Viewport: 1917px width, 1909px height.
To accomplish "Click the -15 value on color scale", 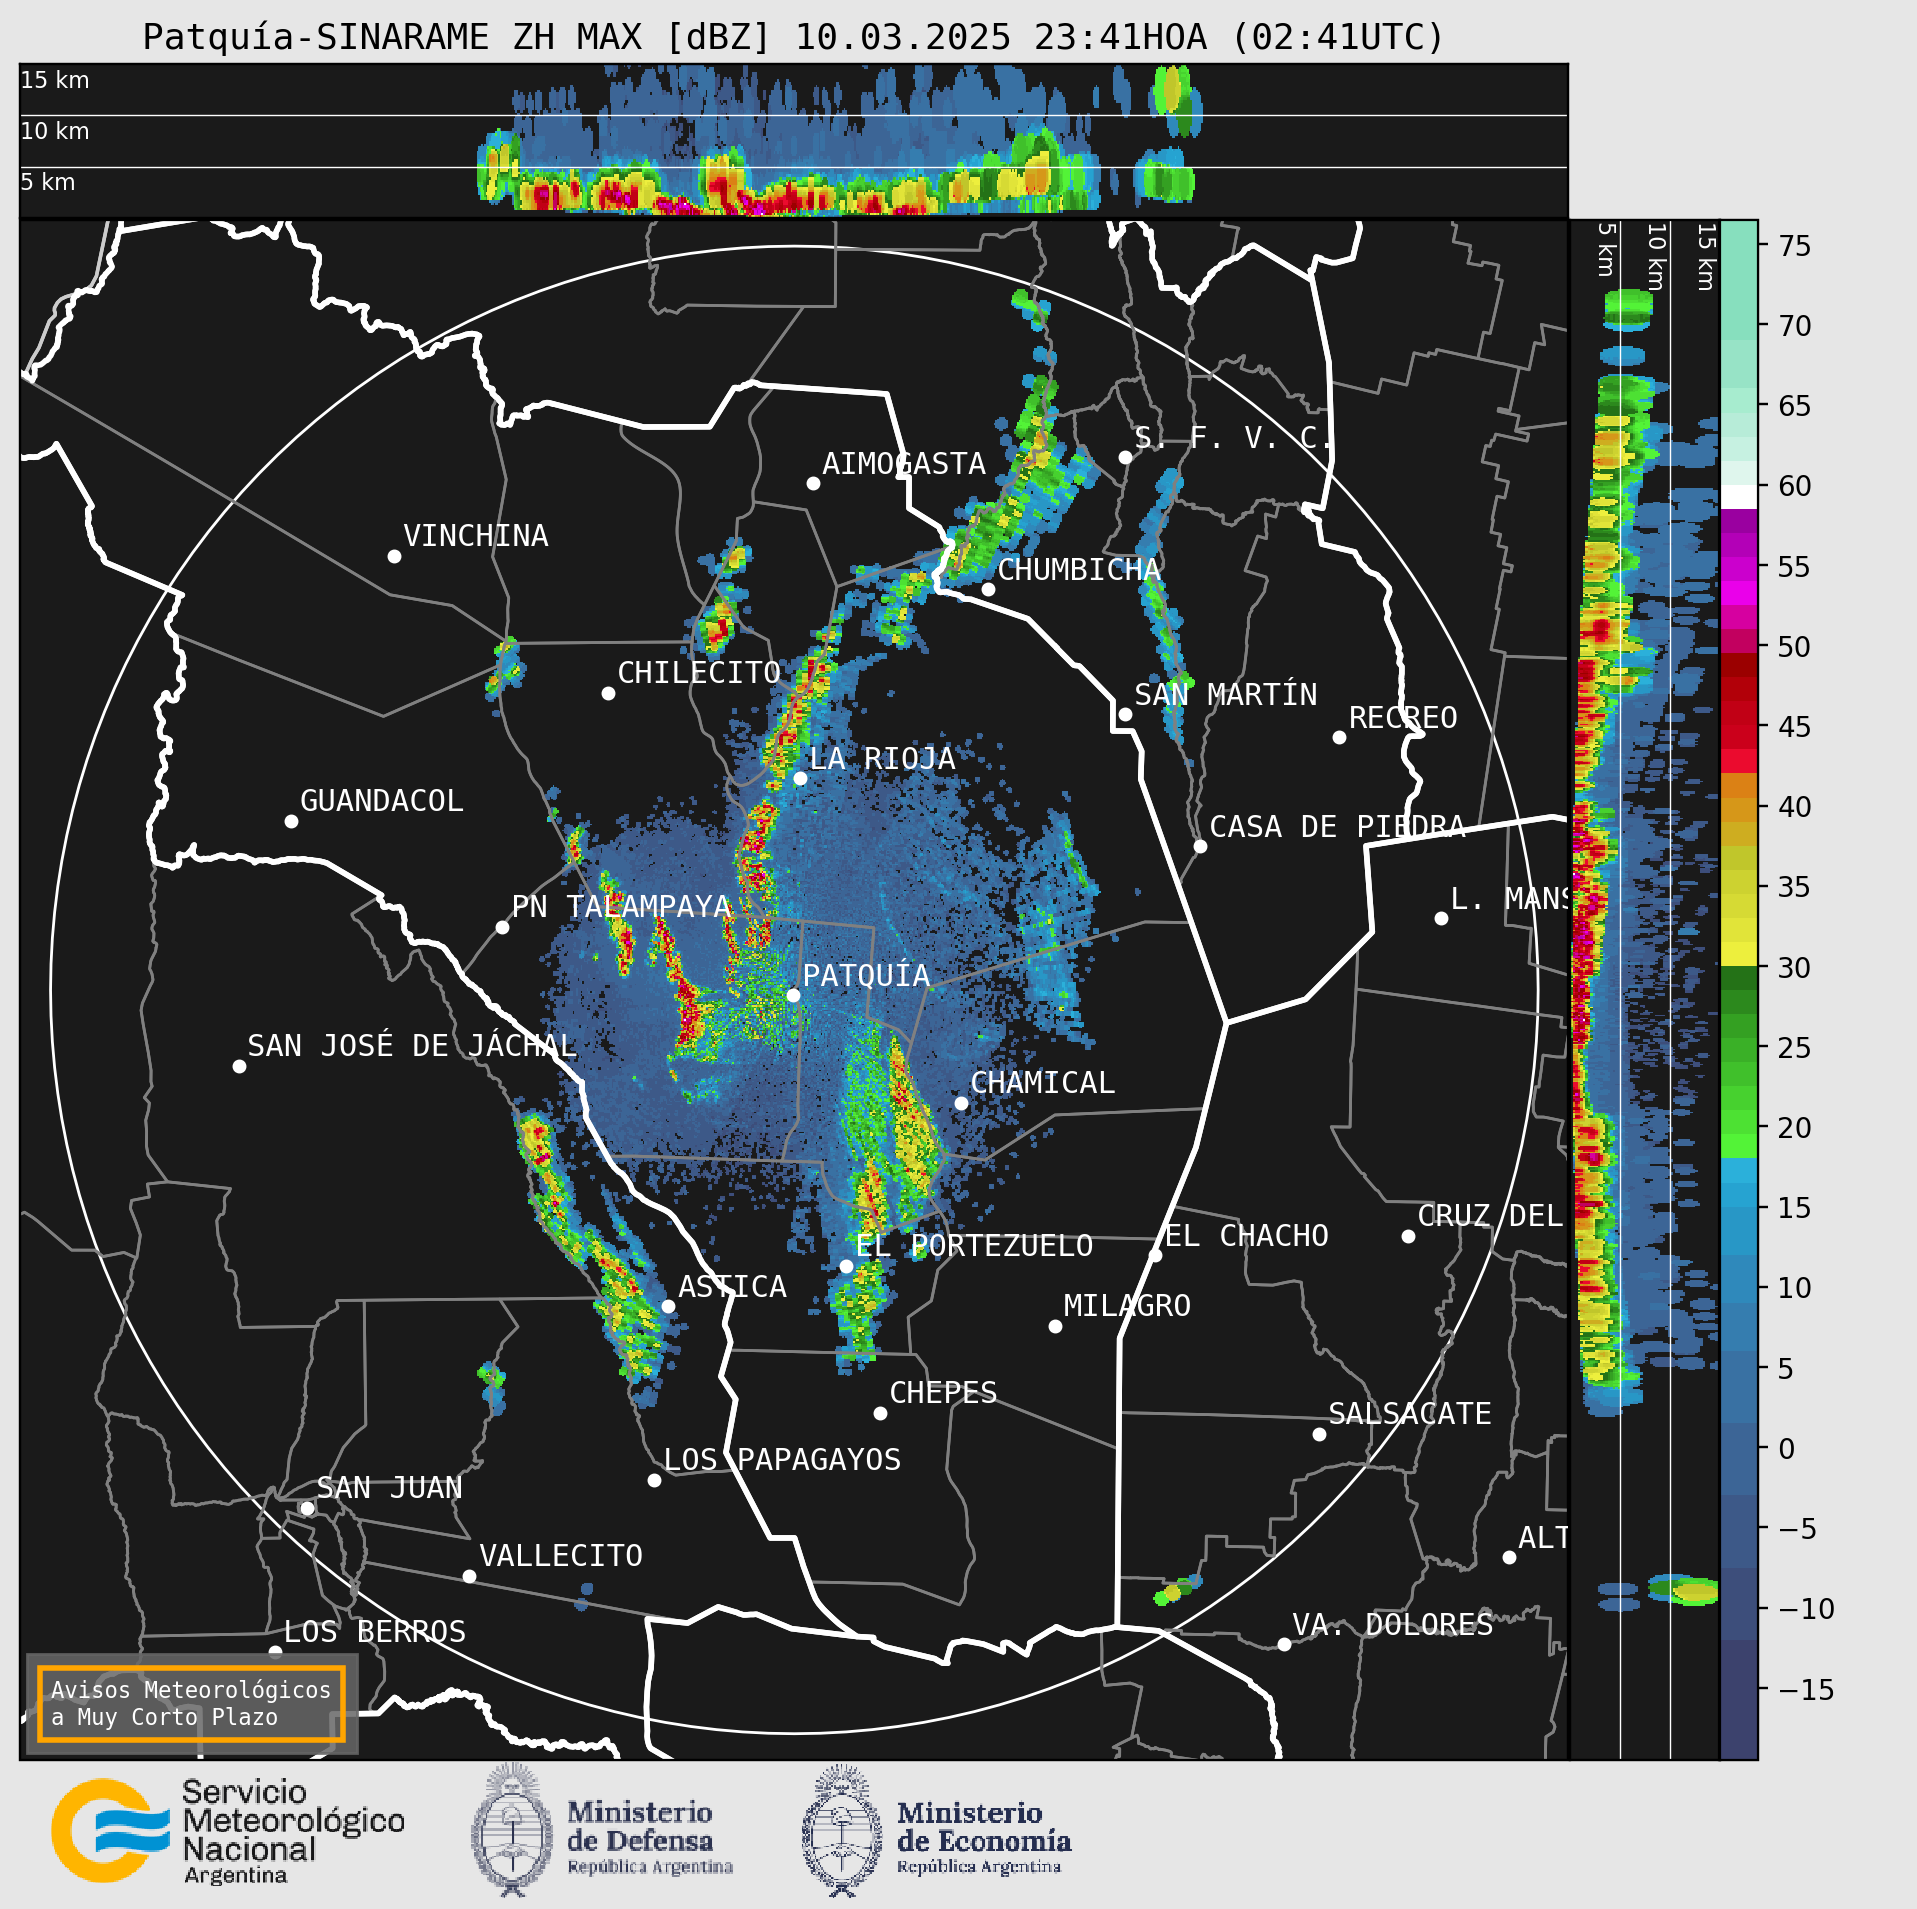I will 1807,1689.
